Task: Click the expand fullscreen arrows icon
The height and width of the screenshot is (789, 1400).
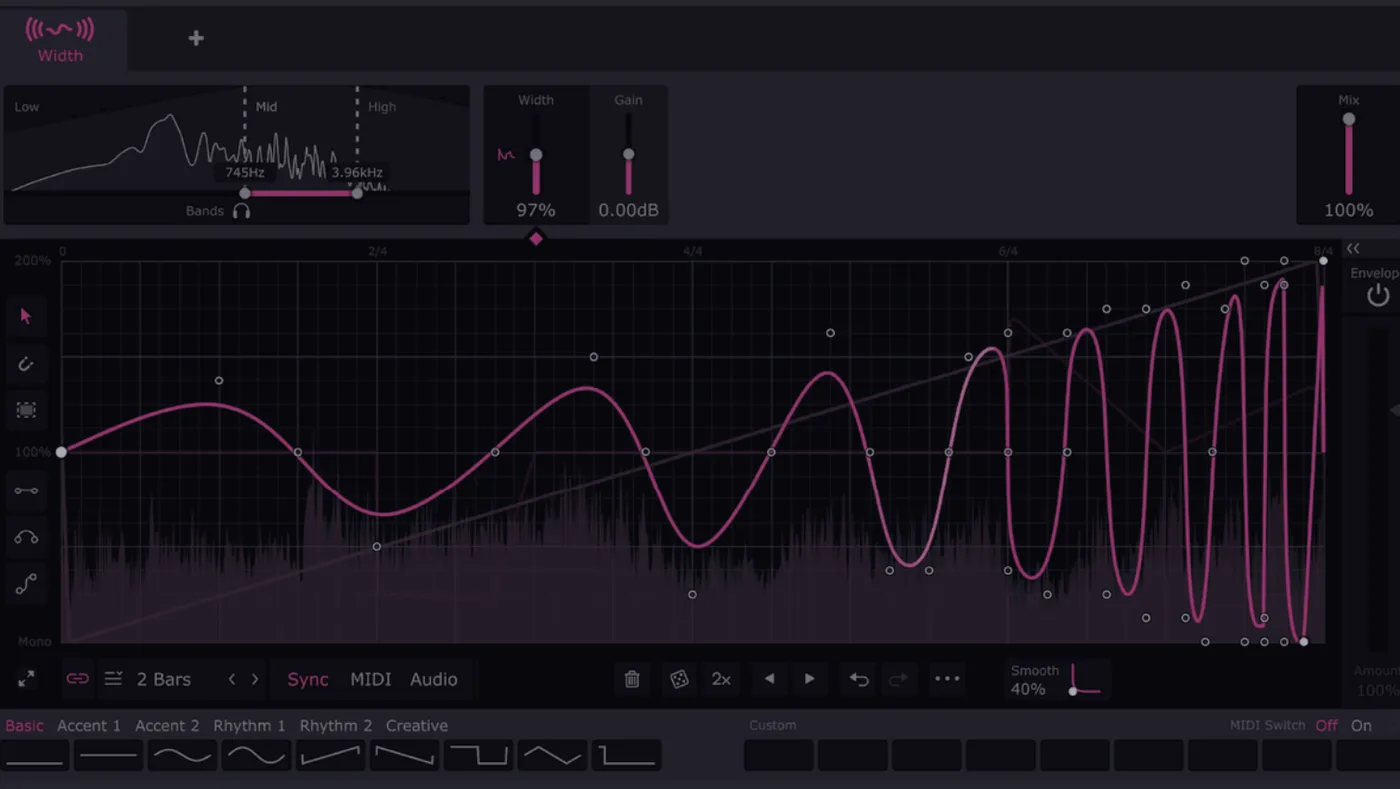Action: pos(26,679)
